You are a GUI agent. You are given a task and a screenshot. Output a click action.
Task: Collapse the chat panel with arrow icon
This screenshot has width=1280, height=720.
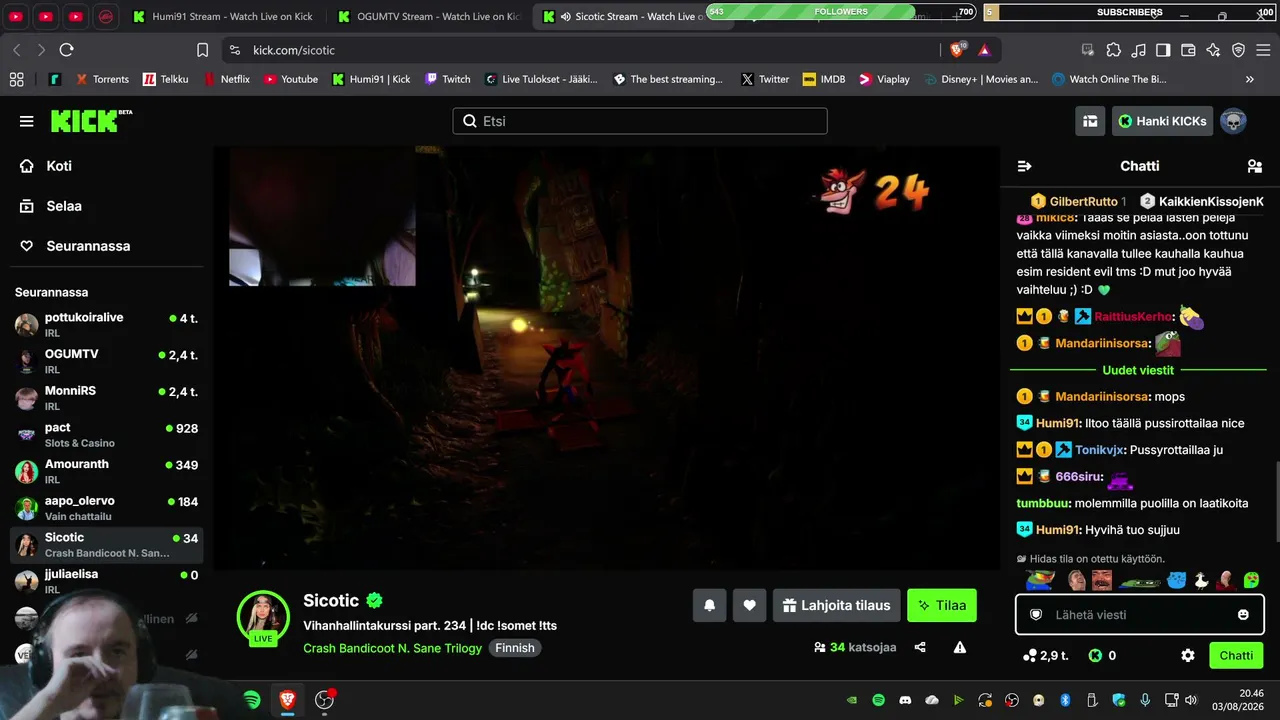1024,166
